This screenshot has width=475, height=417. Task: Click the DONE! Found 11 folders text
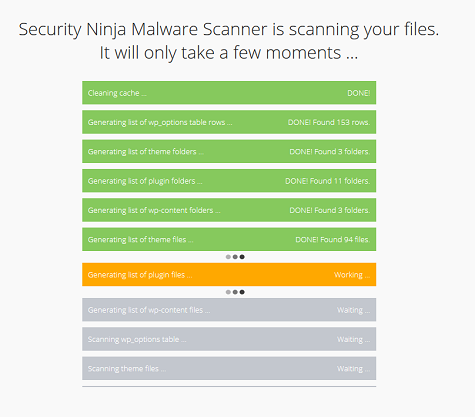pyautogui.click(x=328, y=181)
